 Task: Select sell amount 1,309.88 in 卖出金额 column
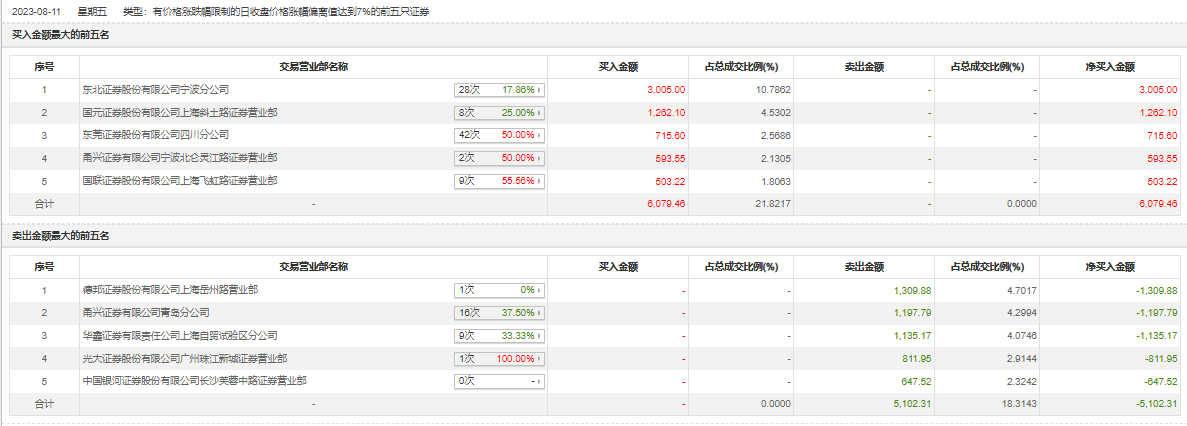click(x=912, y=291)
